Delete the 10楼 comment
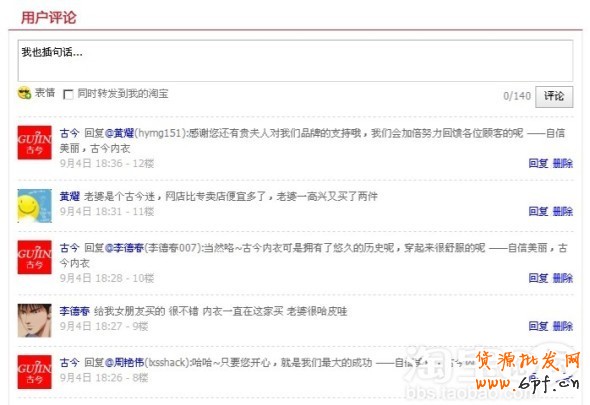Image resolution: width=590 pixels, height=405 pixels. click(563, 278)
